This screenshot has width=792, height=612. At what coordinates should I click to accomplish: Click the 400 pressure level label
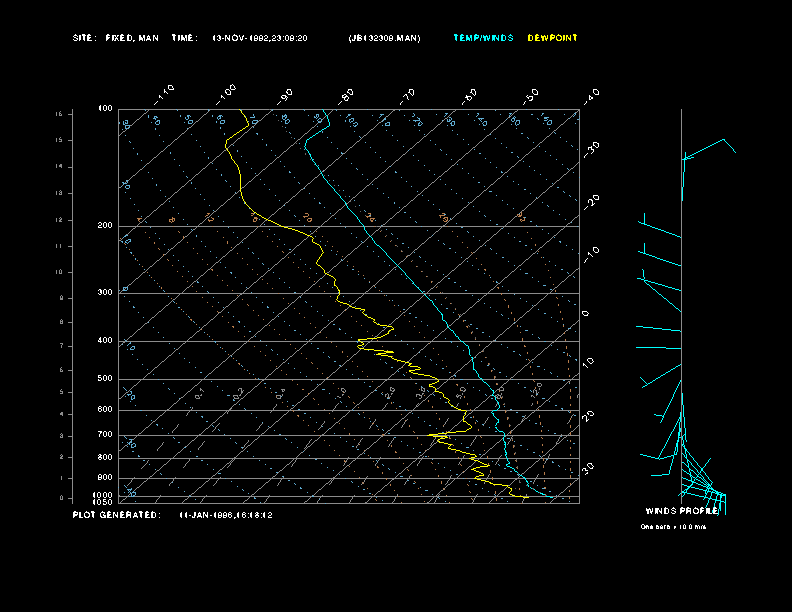coord(105,340)
